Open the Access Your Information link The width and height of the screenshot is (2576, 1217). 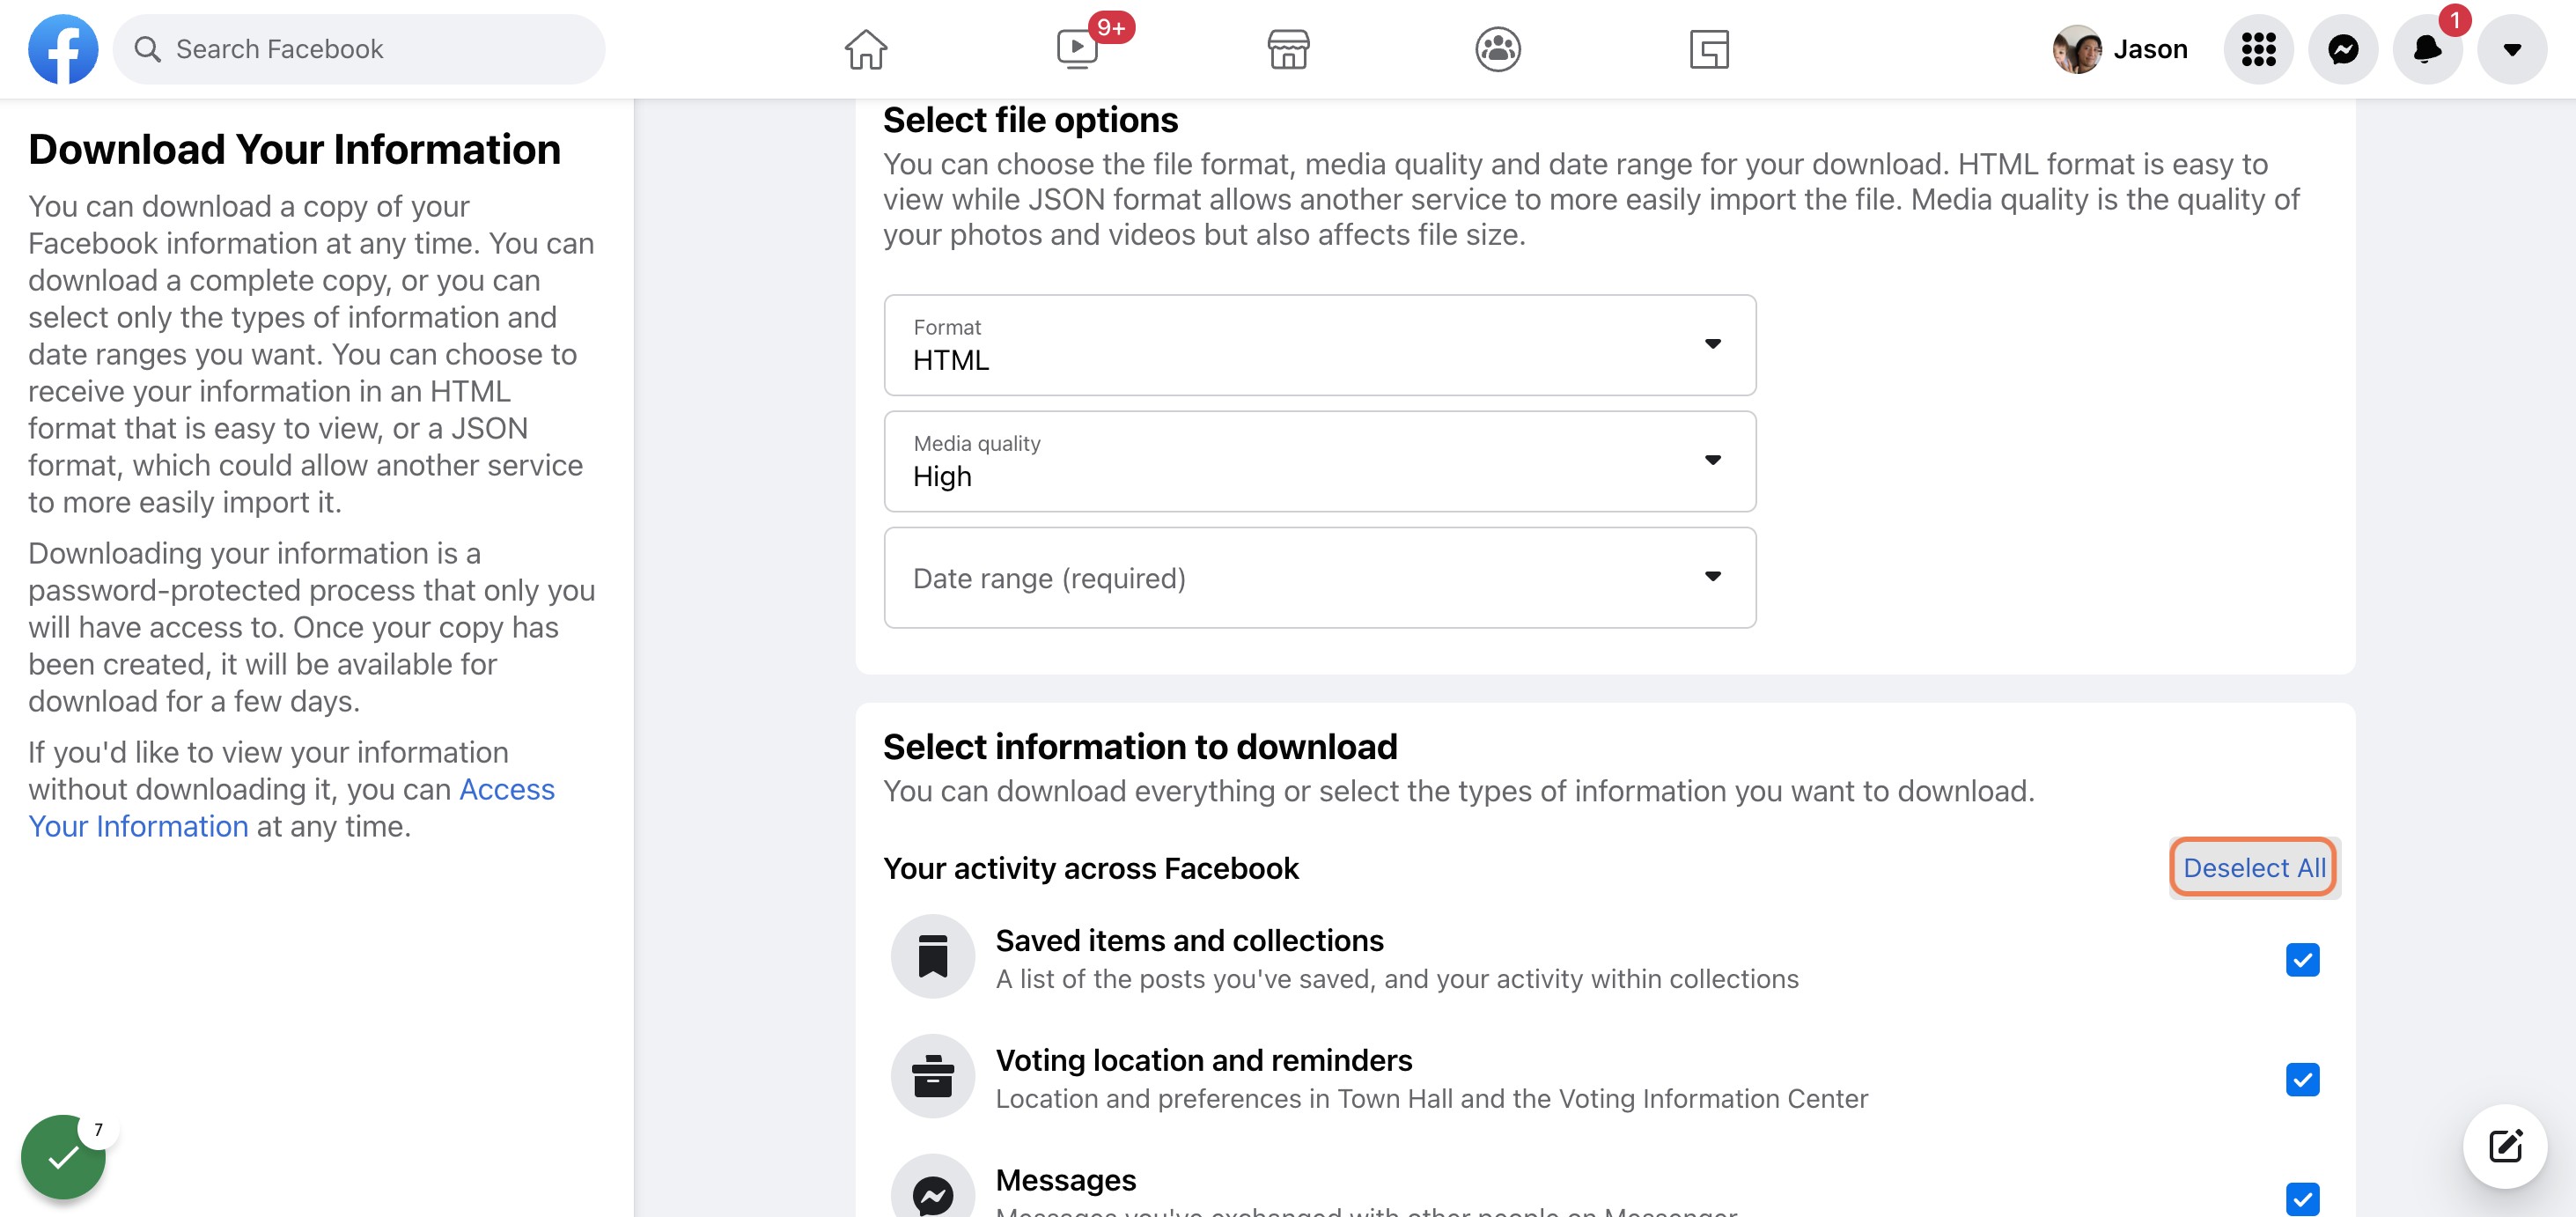click(x=291, y=808)
